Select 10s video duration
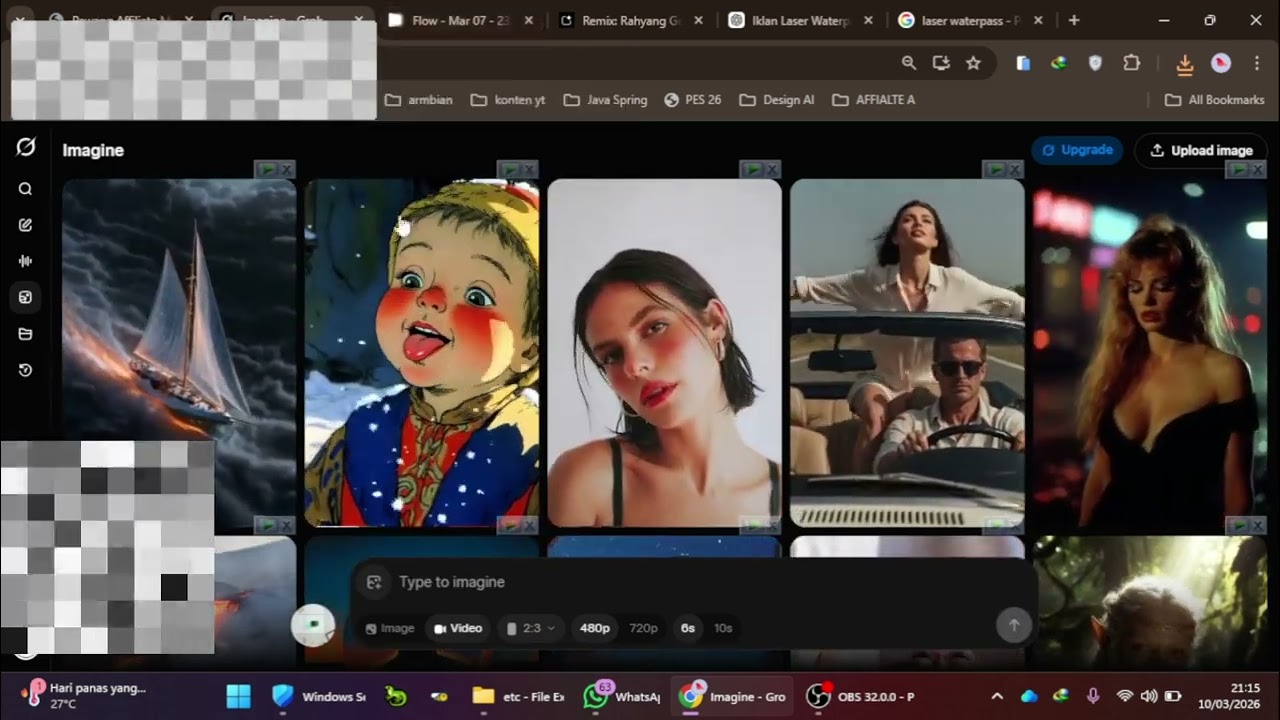Screen dimensions: 1280x720 pos(723,628)
